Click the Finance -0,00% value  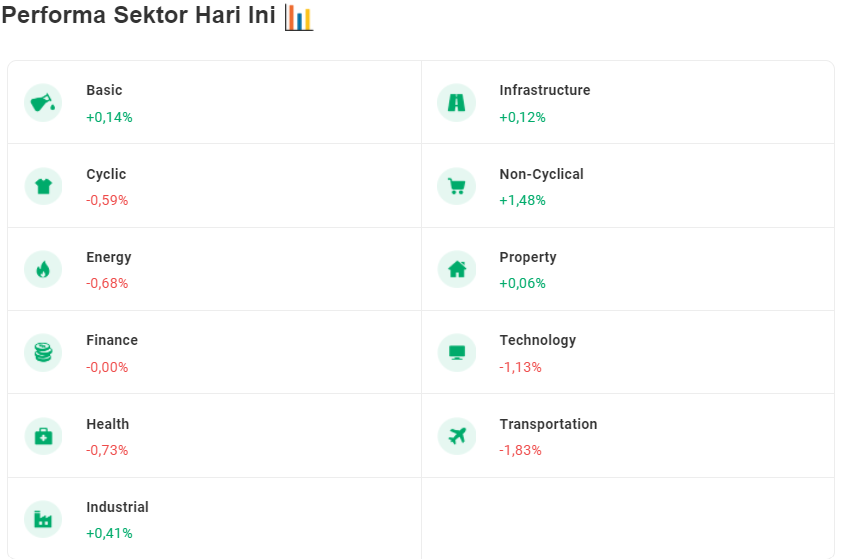pos(107,367)
